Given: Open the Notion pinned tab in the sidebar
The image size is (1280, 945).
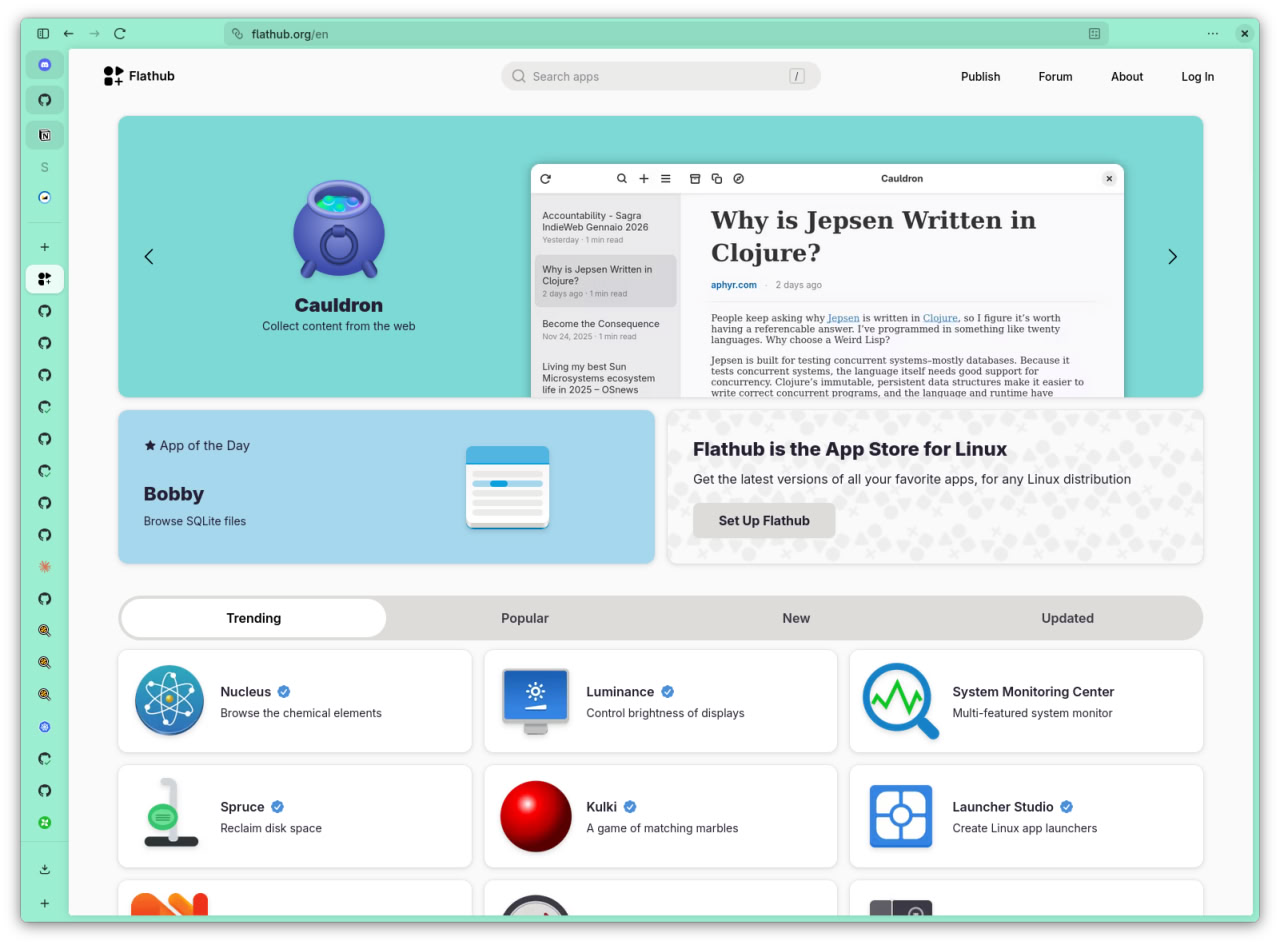Looking at the screenshot, I should pyautogui.click(x=44, y=135).
